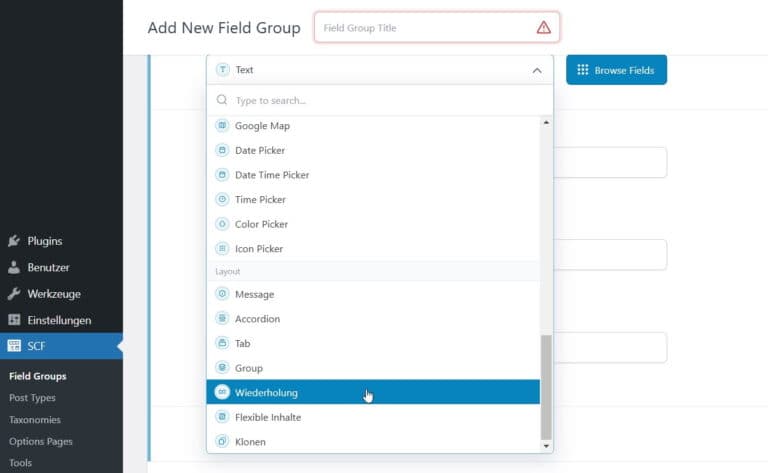Click the scrollbar down arrow

(x=546, y=446)
